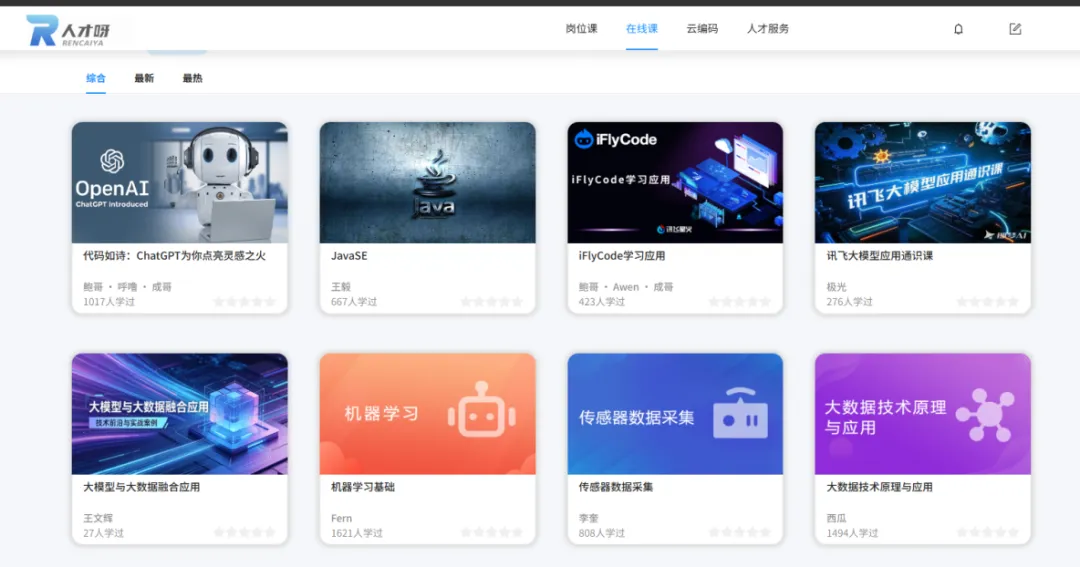Click star rating on 大模型与大数据融合应用 card
This screenshot has height=567, width=1080.
245,532
